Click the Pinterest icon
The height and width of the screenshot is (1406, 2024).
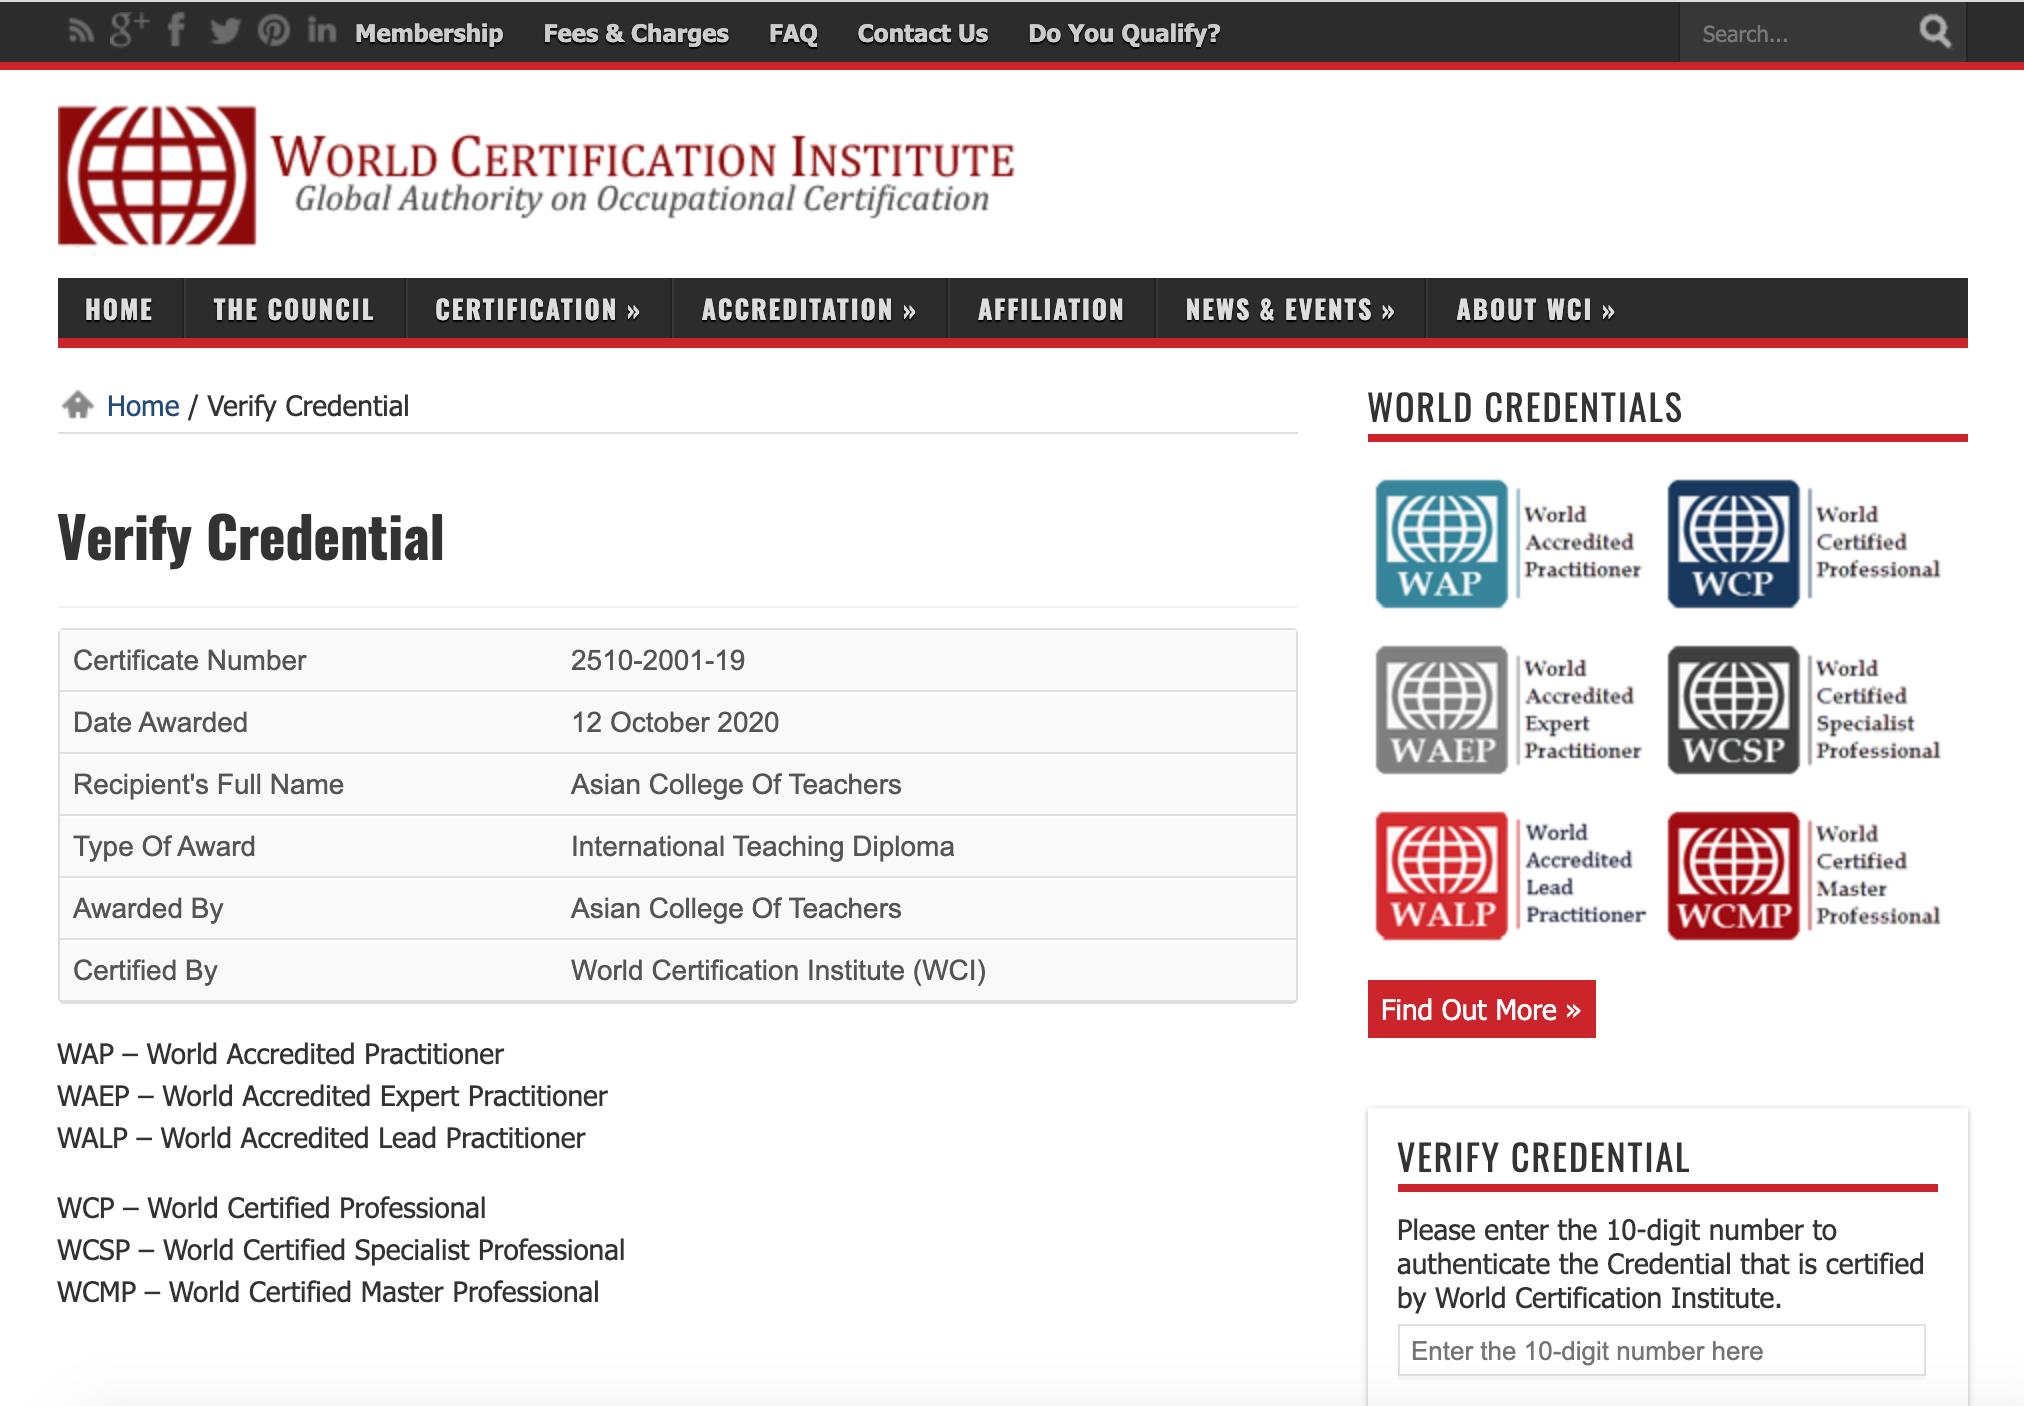(x=273, y=32)
